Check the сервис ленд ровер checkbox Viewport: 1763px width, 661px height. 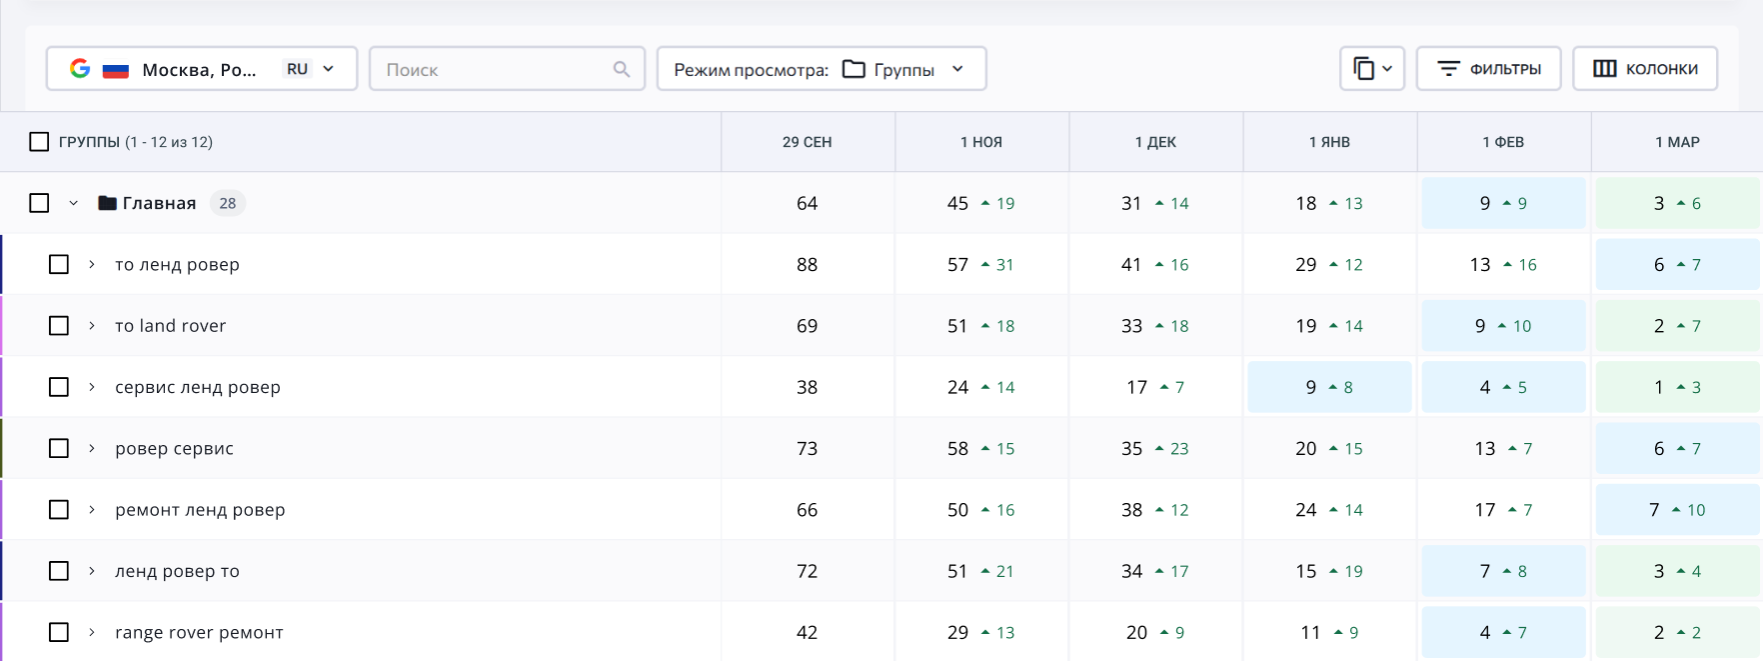click(x=59, y=387)
